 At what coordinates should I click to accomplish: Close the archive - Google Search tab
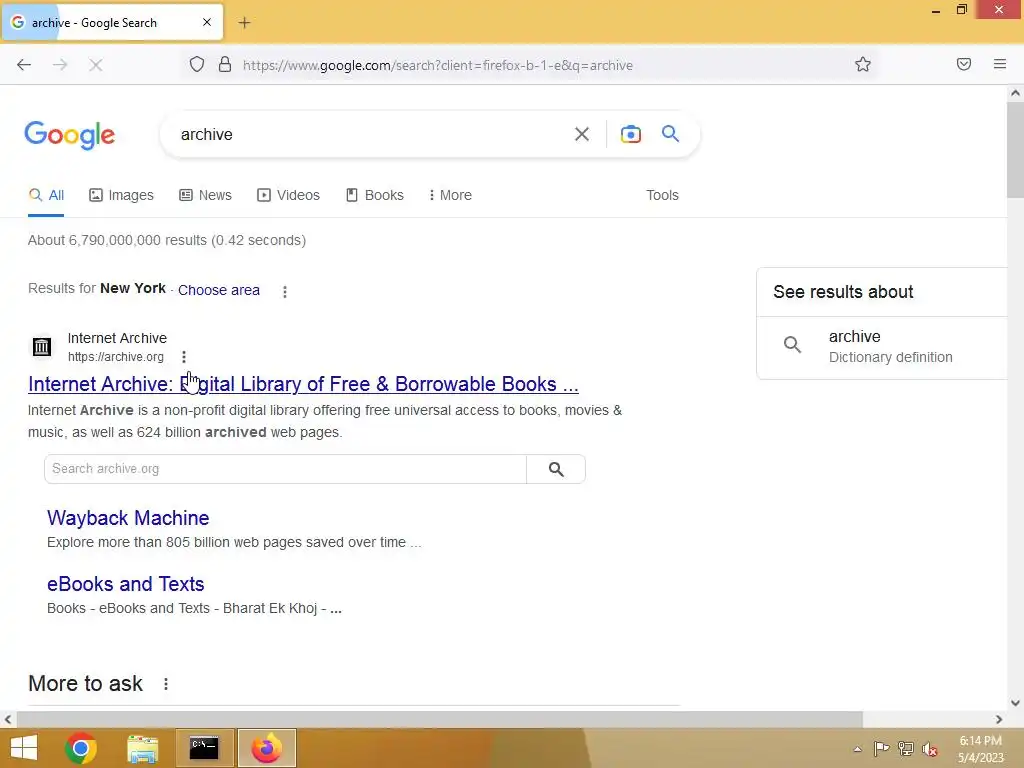point(207,22)
